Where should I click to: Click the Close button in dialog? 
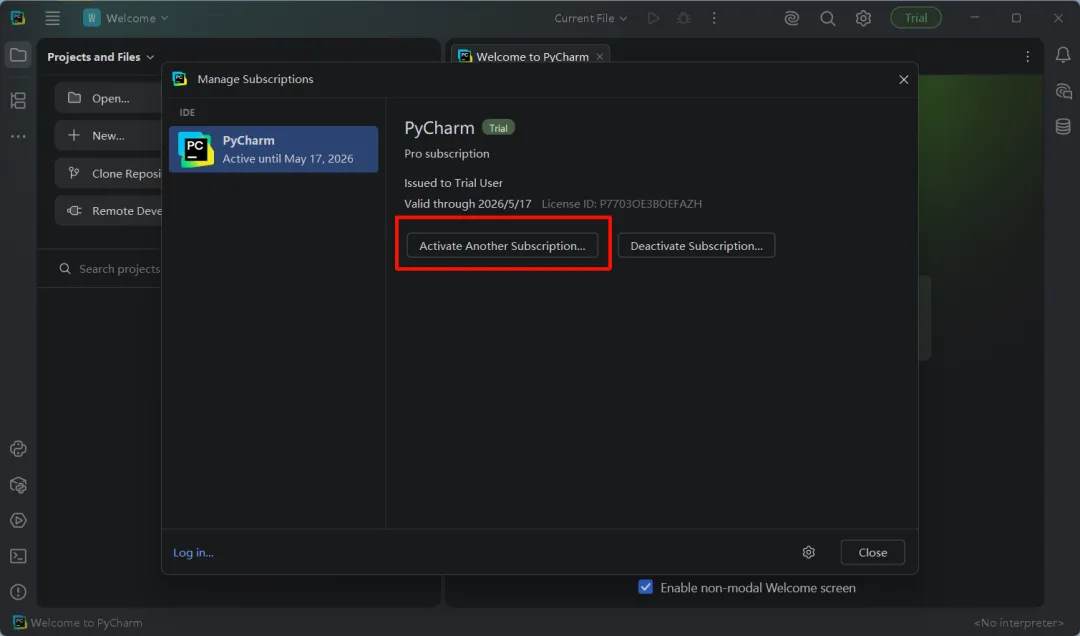[x=873, y=553]
